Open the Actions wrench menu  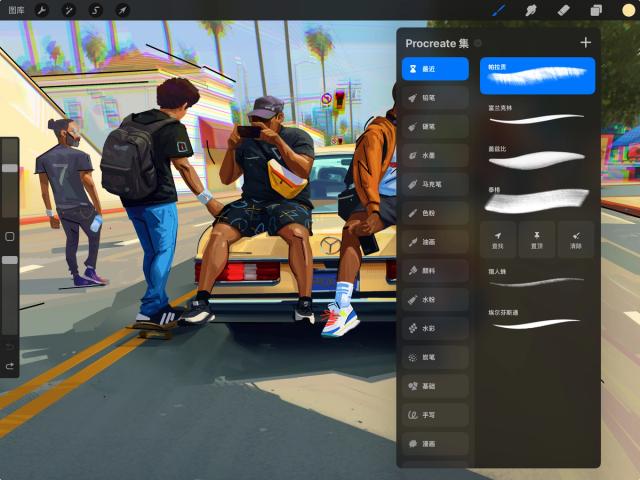(42, 10)
